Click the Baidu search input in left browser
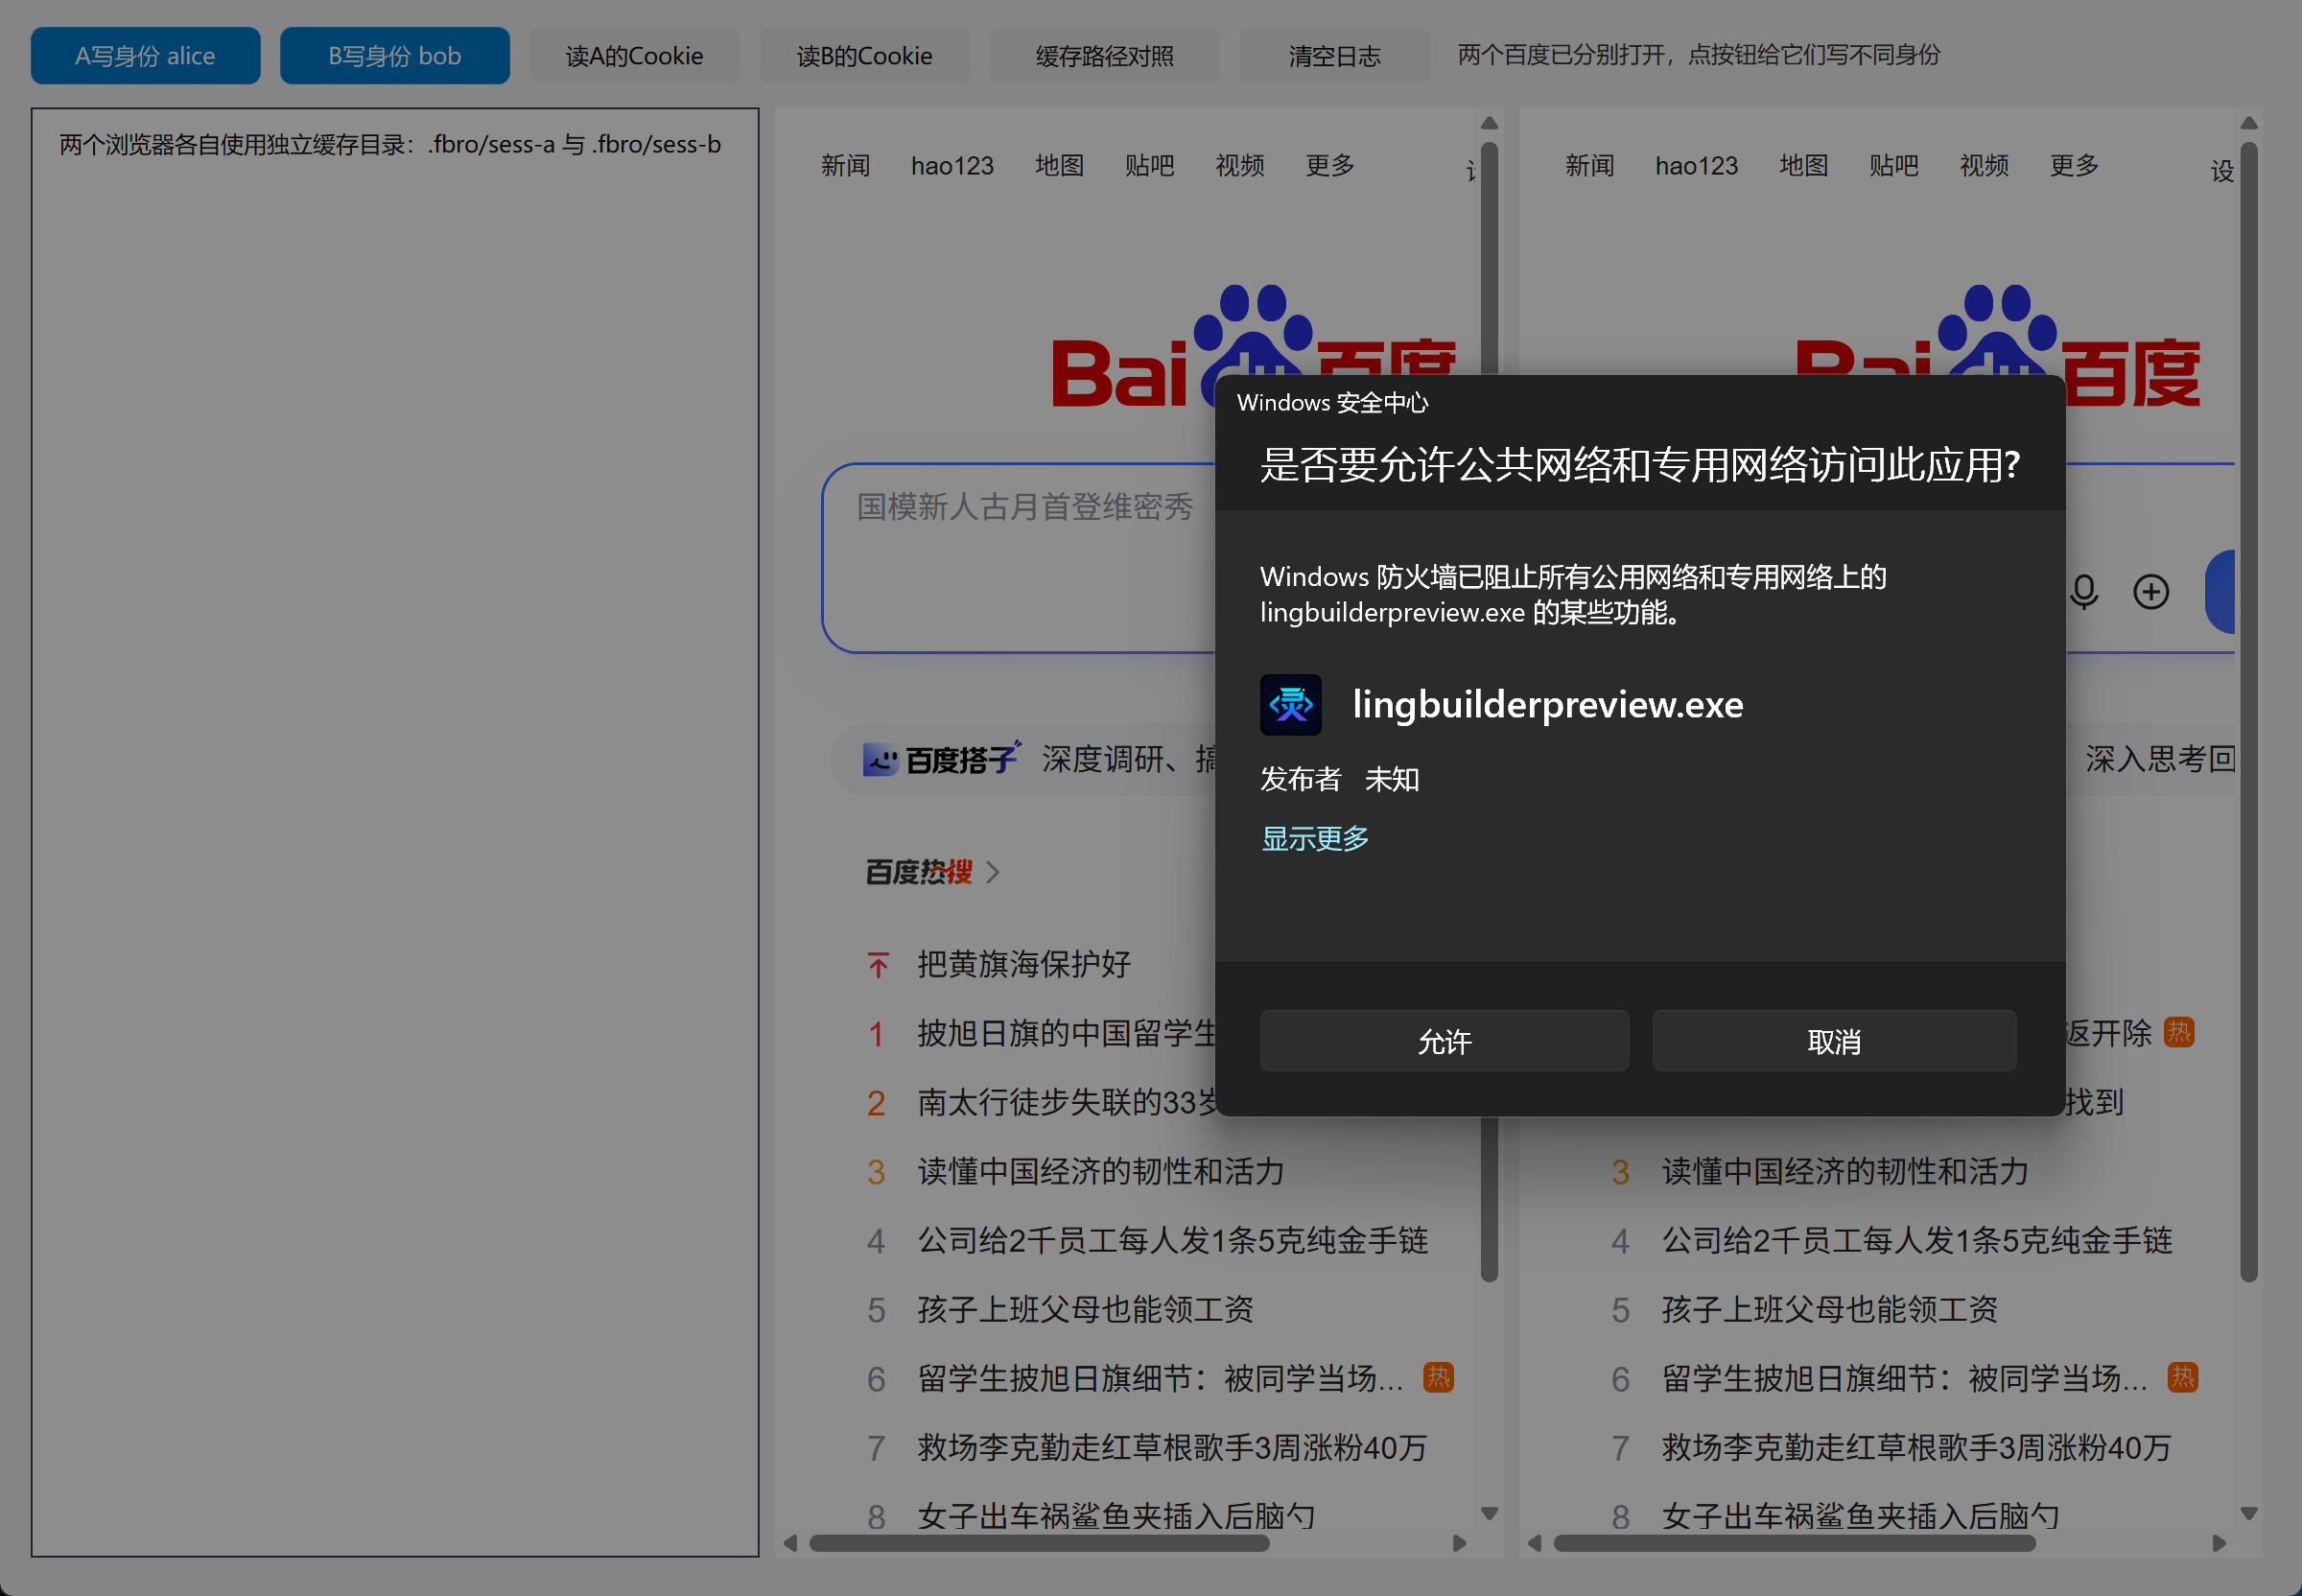 click(1020, 558)
